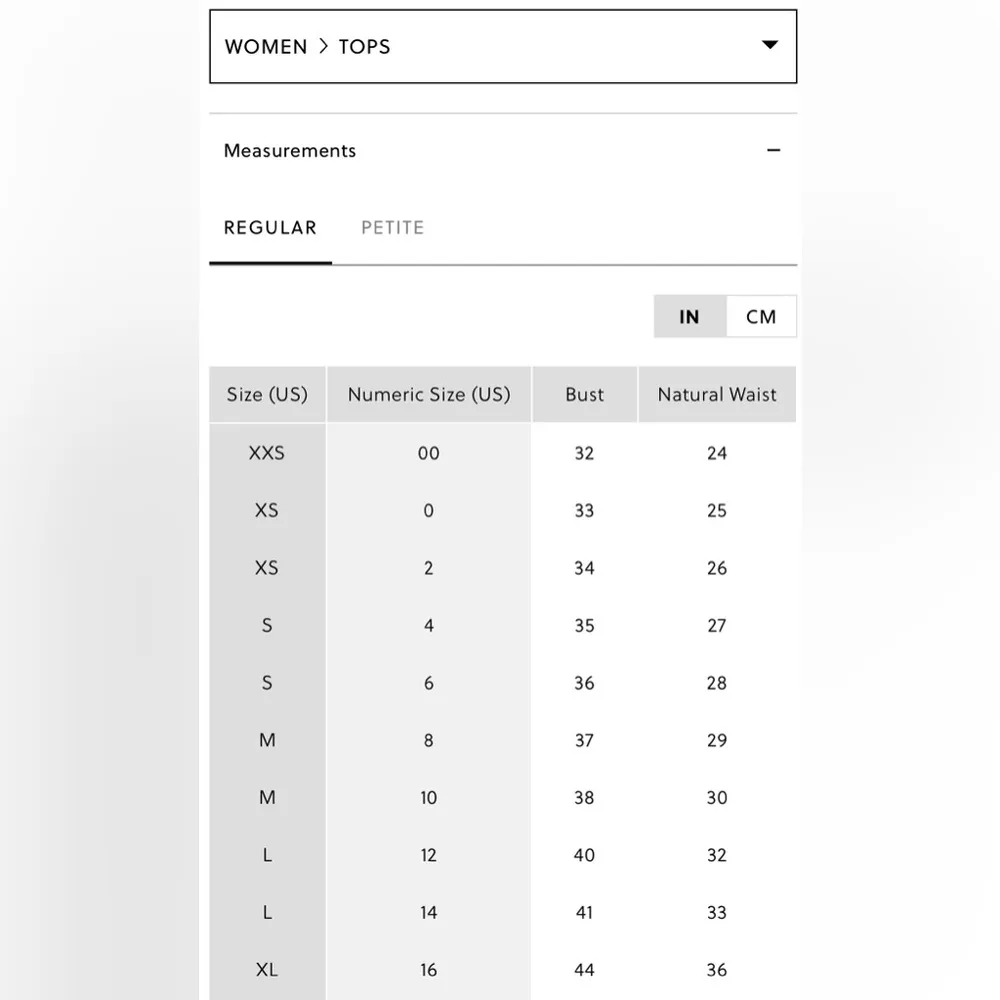Click the dropdown arrow in category selector
Viewport: 1000px width, 1000px height.
(769, 45)
